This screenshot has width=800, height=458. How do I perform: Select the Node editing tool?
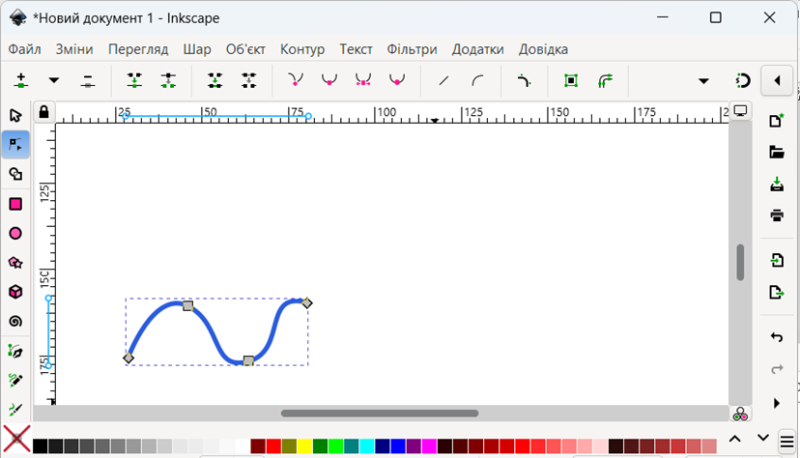15,145
